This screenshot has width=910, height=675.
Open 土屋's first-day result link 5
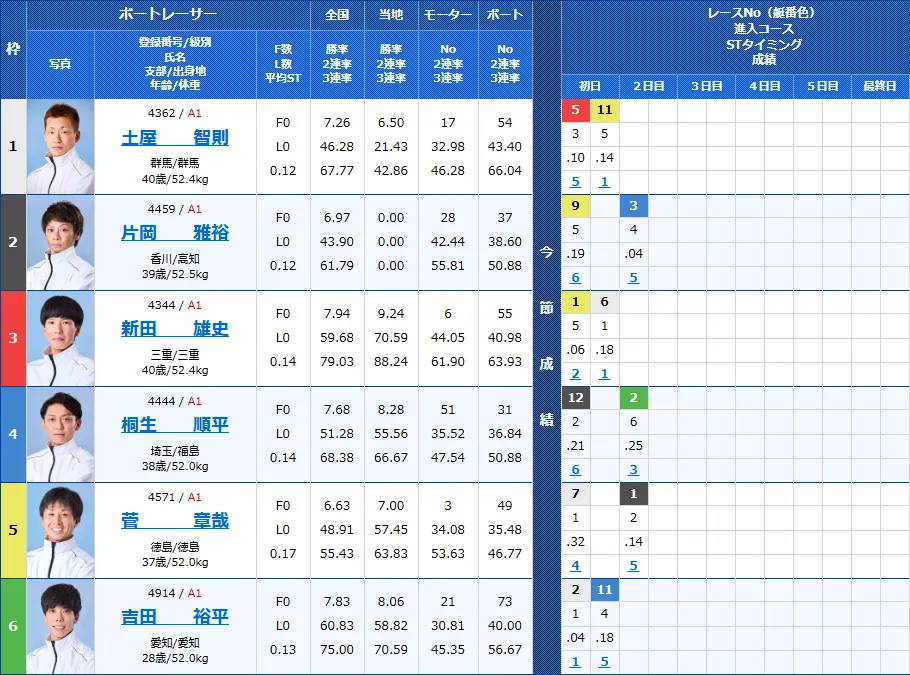575,182
